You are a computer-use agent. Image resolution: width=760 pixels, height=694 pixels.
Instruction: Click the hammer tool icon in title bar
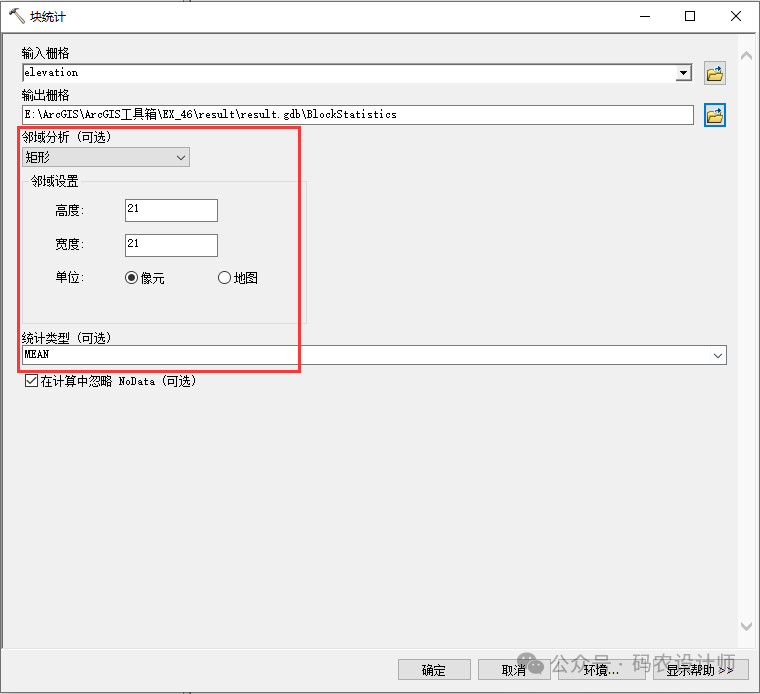[16, 17]
